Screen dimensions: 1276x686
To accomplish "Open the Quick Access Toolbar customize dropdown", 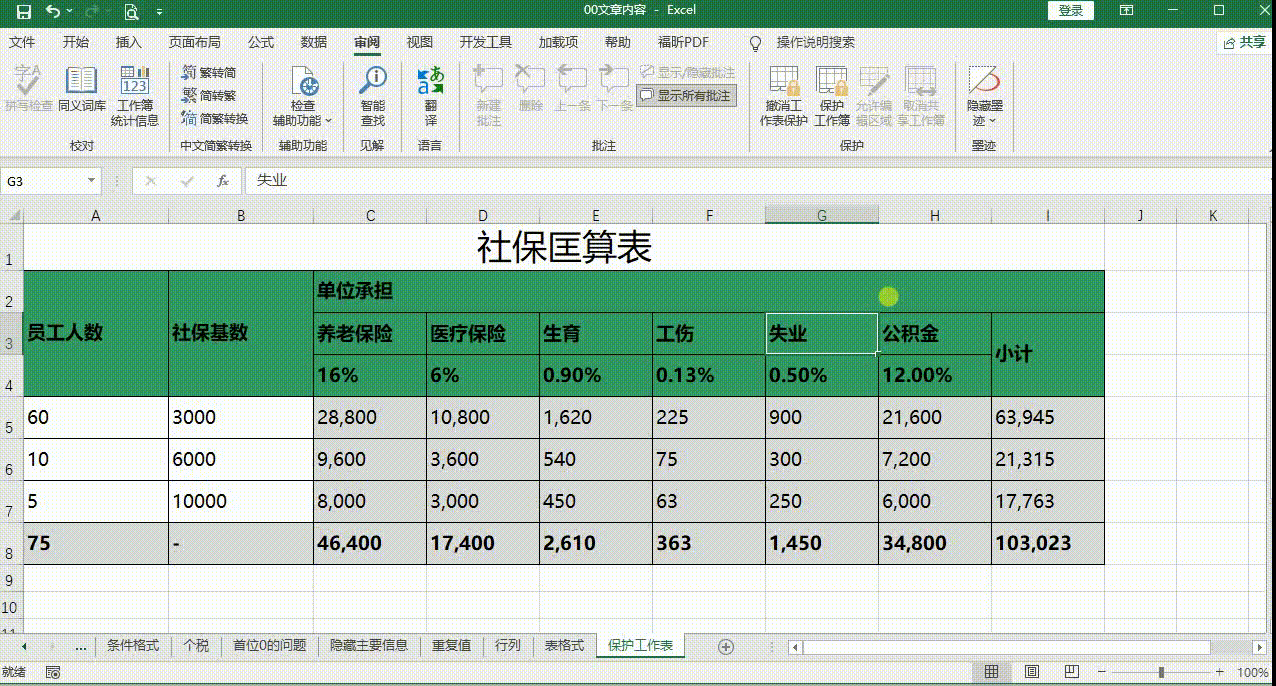I will [x=160, y=12].
